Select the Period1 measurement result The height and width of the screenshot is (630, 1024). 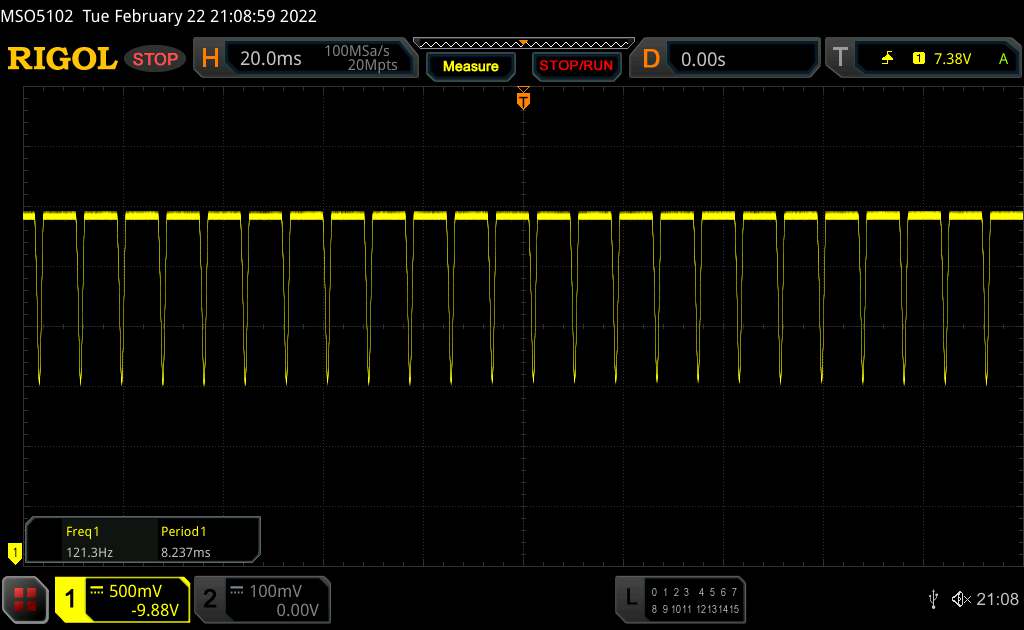[x=186, y=542]
